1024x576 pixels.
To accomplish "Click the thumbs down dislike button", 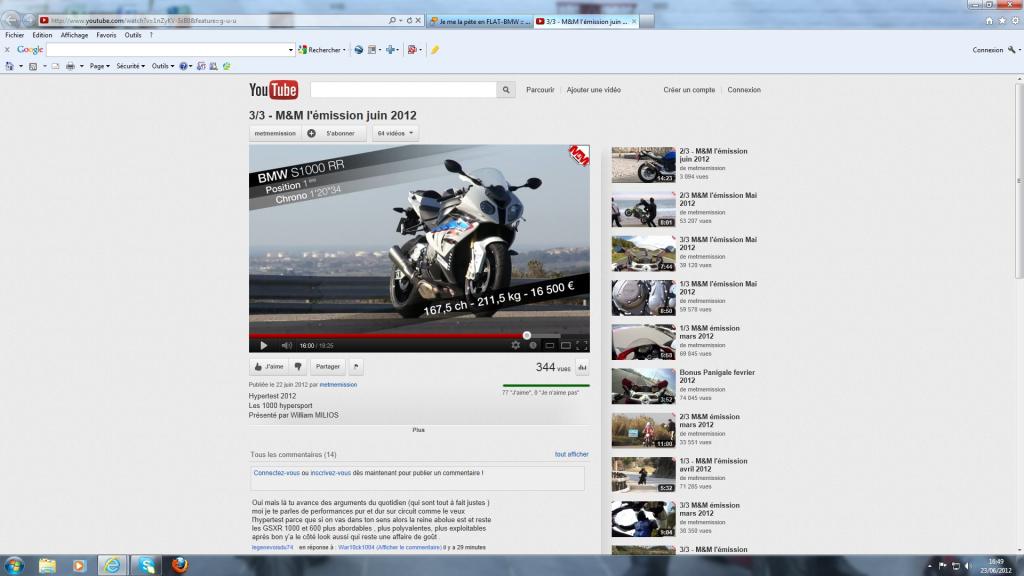I will point(298,367).
